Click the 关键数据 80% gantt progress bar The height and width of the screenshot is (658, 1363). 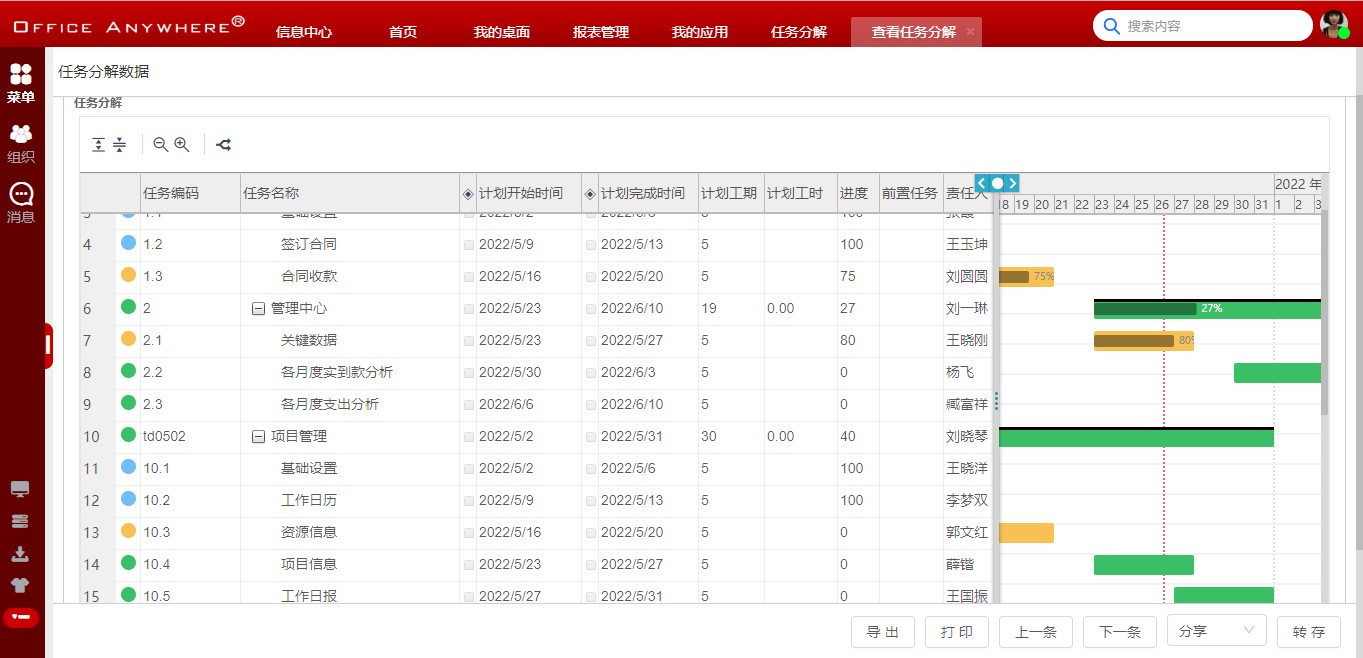pyautogui.click(x=1144, y=341)
